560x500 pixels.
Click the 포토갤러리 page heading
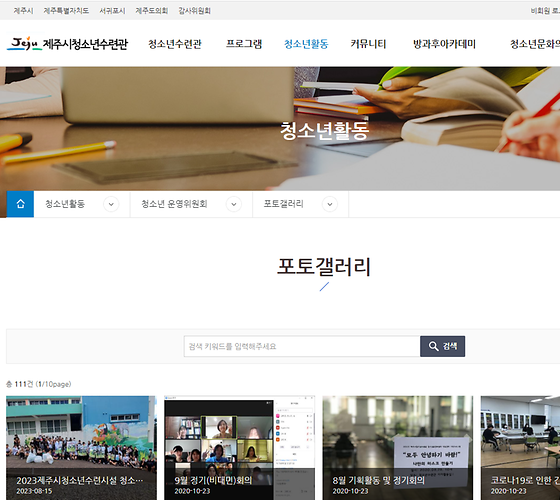click(x=324, y=266)
